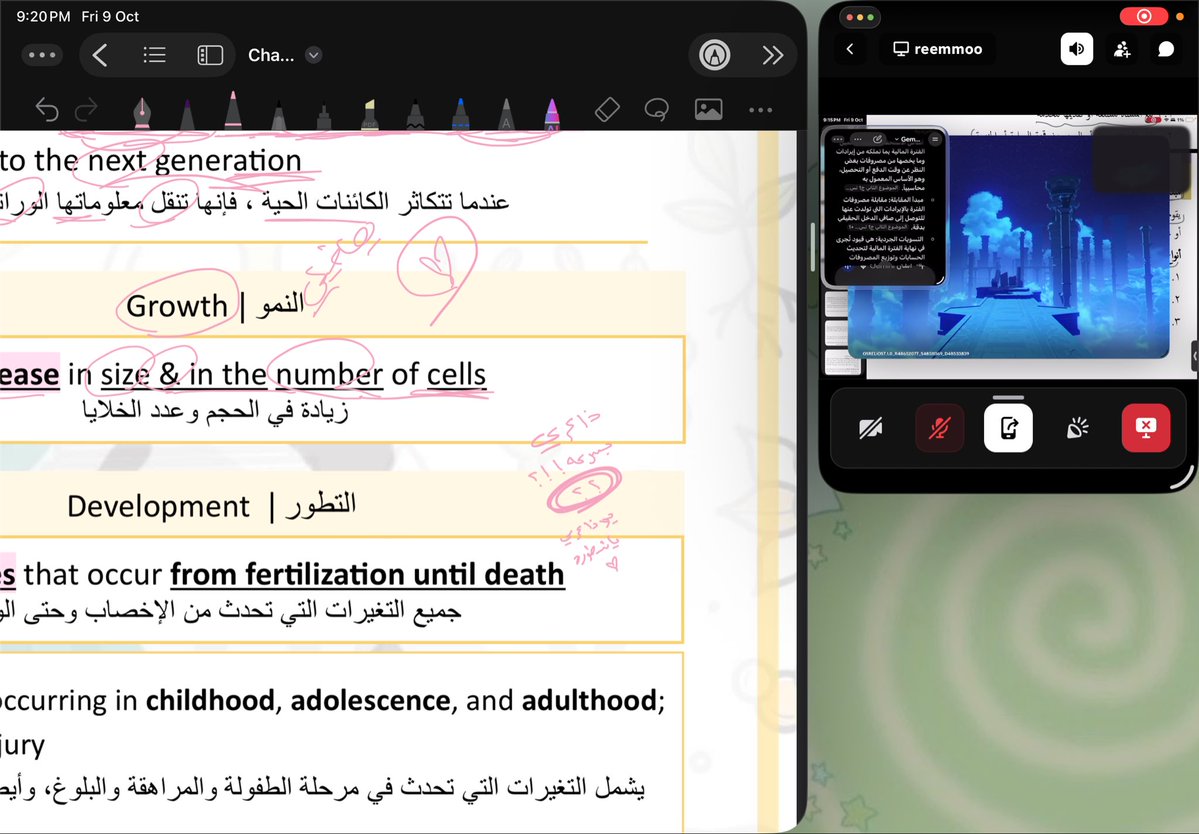
Task: Collapse toolbar with double-chevron arrows
Action: click(773, 55)
